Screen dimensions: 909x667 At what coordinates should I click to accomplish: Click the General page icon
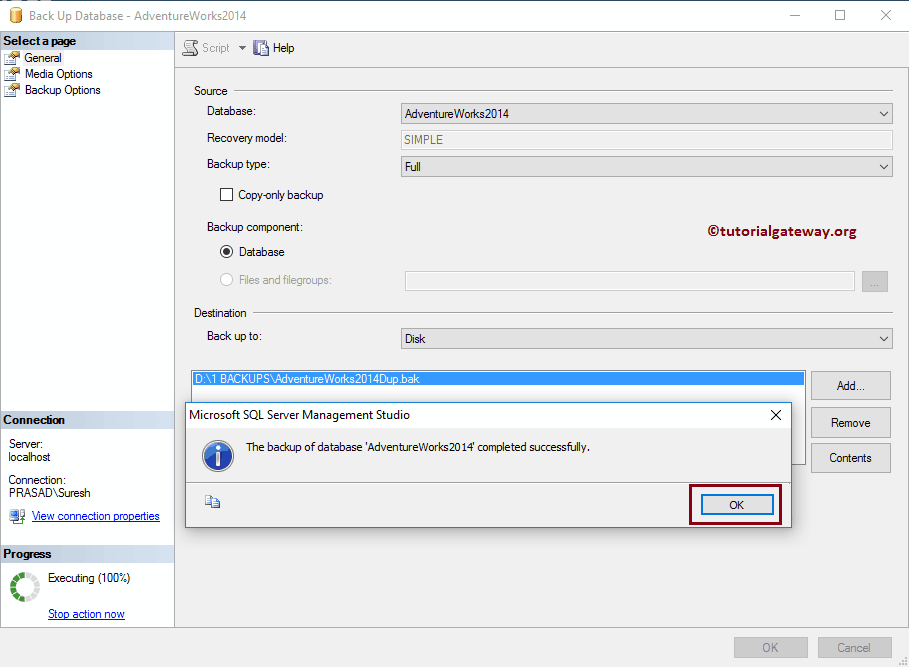click(x=12, y=58)
